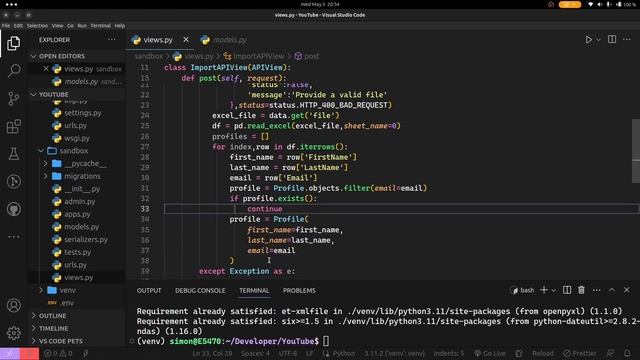The width and height of the screenshot is (640, 360).
Task: Open the Extensions view
Action: pos(13,126)
